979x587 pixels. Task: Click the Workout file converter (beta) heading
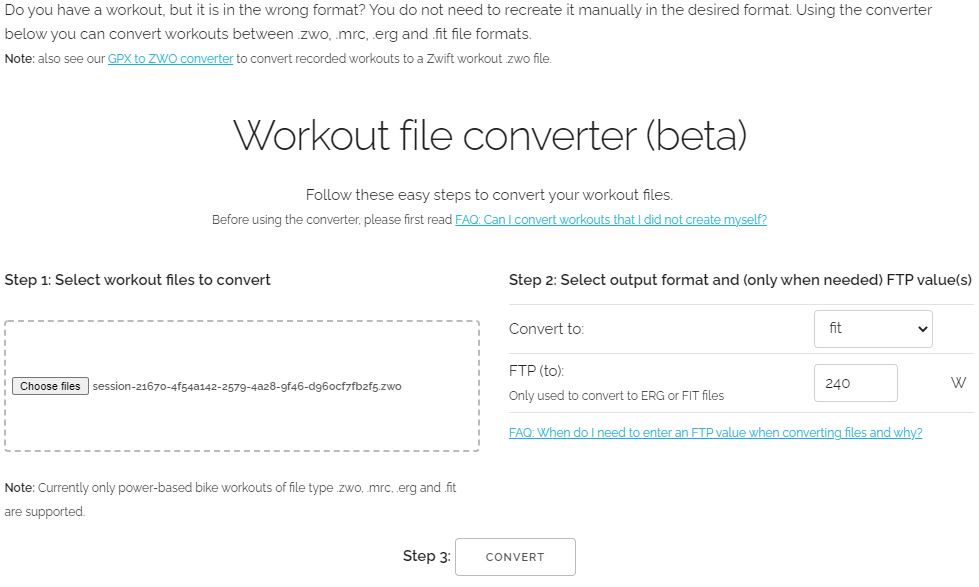point(490,136)
